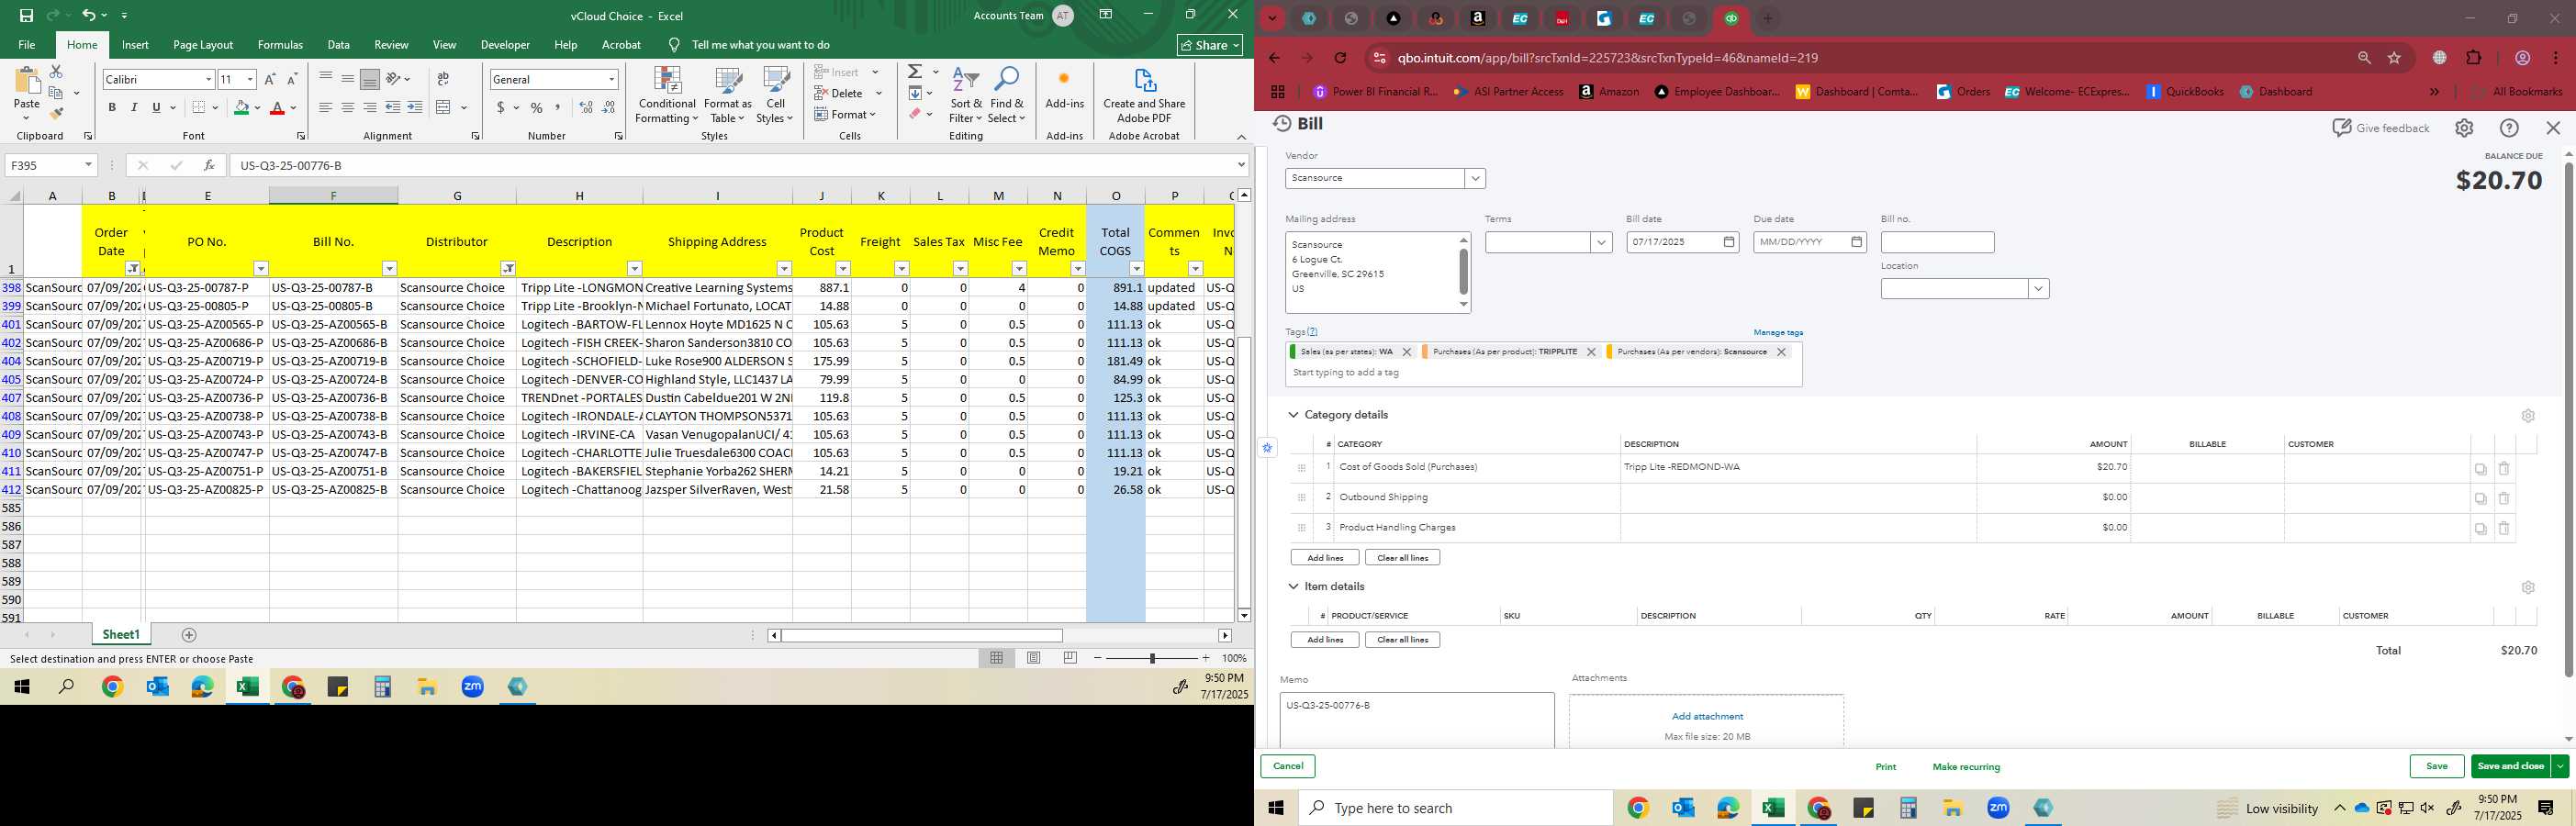Click the Cut scissors icon
This screenshot has height=826, width=2576.
(56, 72)
